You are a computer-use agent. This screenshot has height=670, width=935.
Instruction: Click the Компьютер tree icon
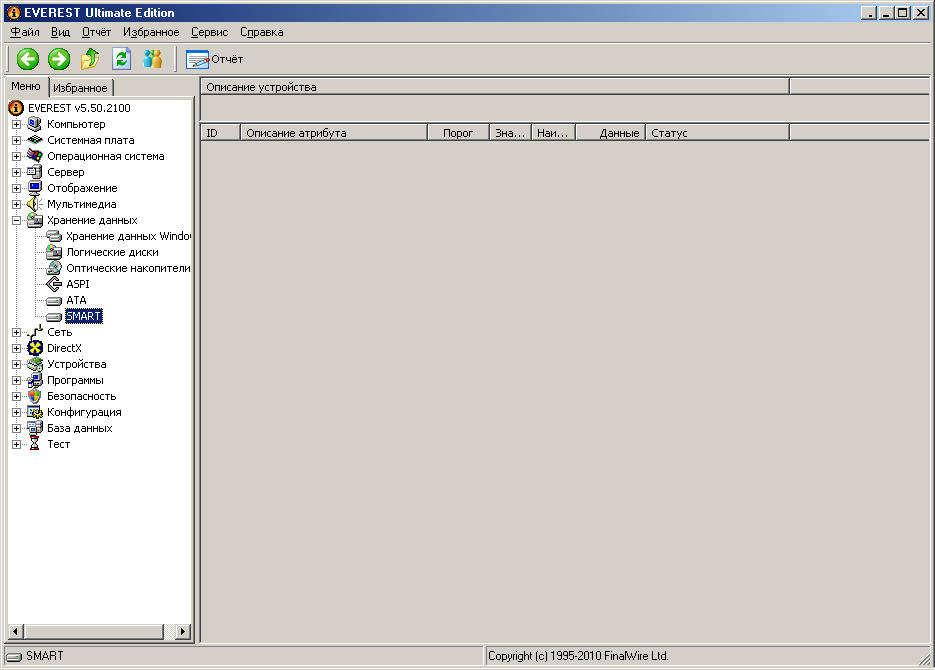point(35,124)
